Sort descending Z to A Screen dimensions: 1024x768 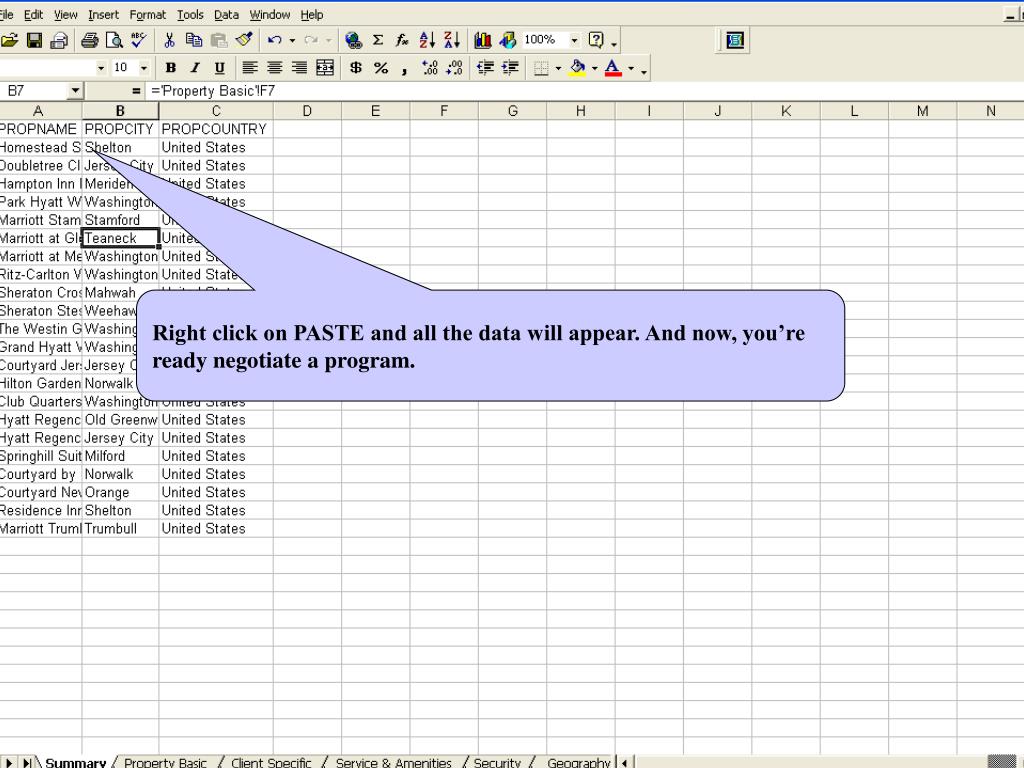(x=452, y=40)
